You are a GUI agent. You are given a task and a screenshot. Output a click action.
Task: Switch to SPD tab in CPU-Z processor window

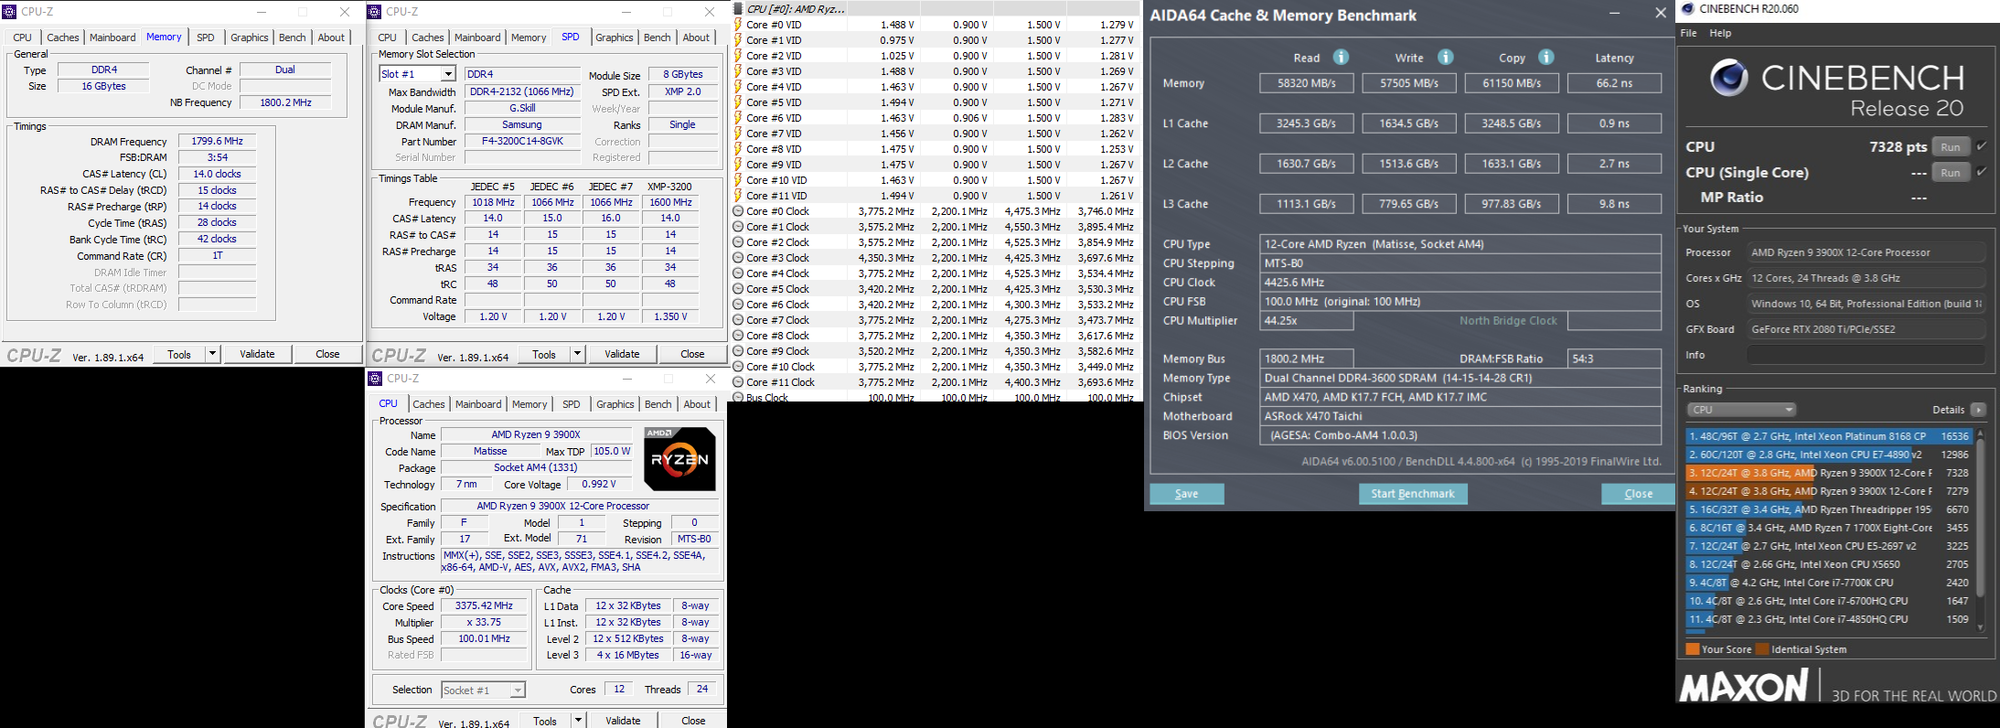coord(571,405)
